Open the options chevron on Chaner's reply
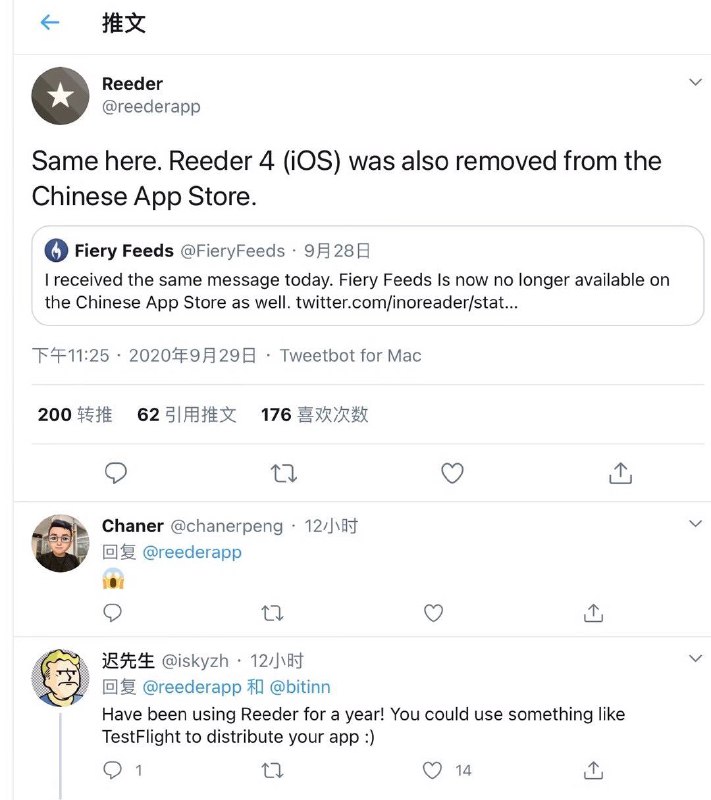The width and height of the screenshot is (711, 800). pyautogui.click(x=695, y=522)
